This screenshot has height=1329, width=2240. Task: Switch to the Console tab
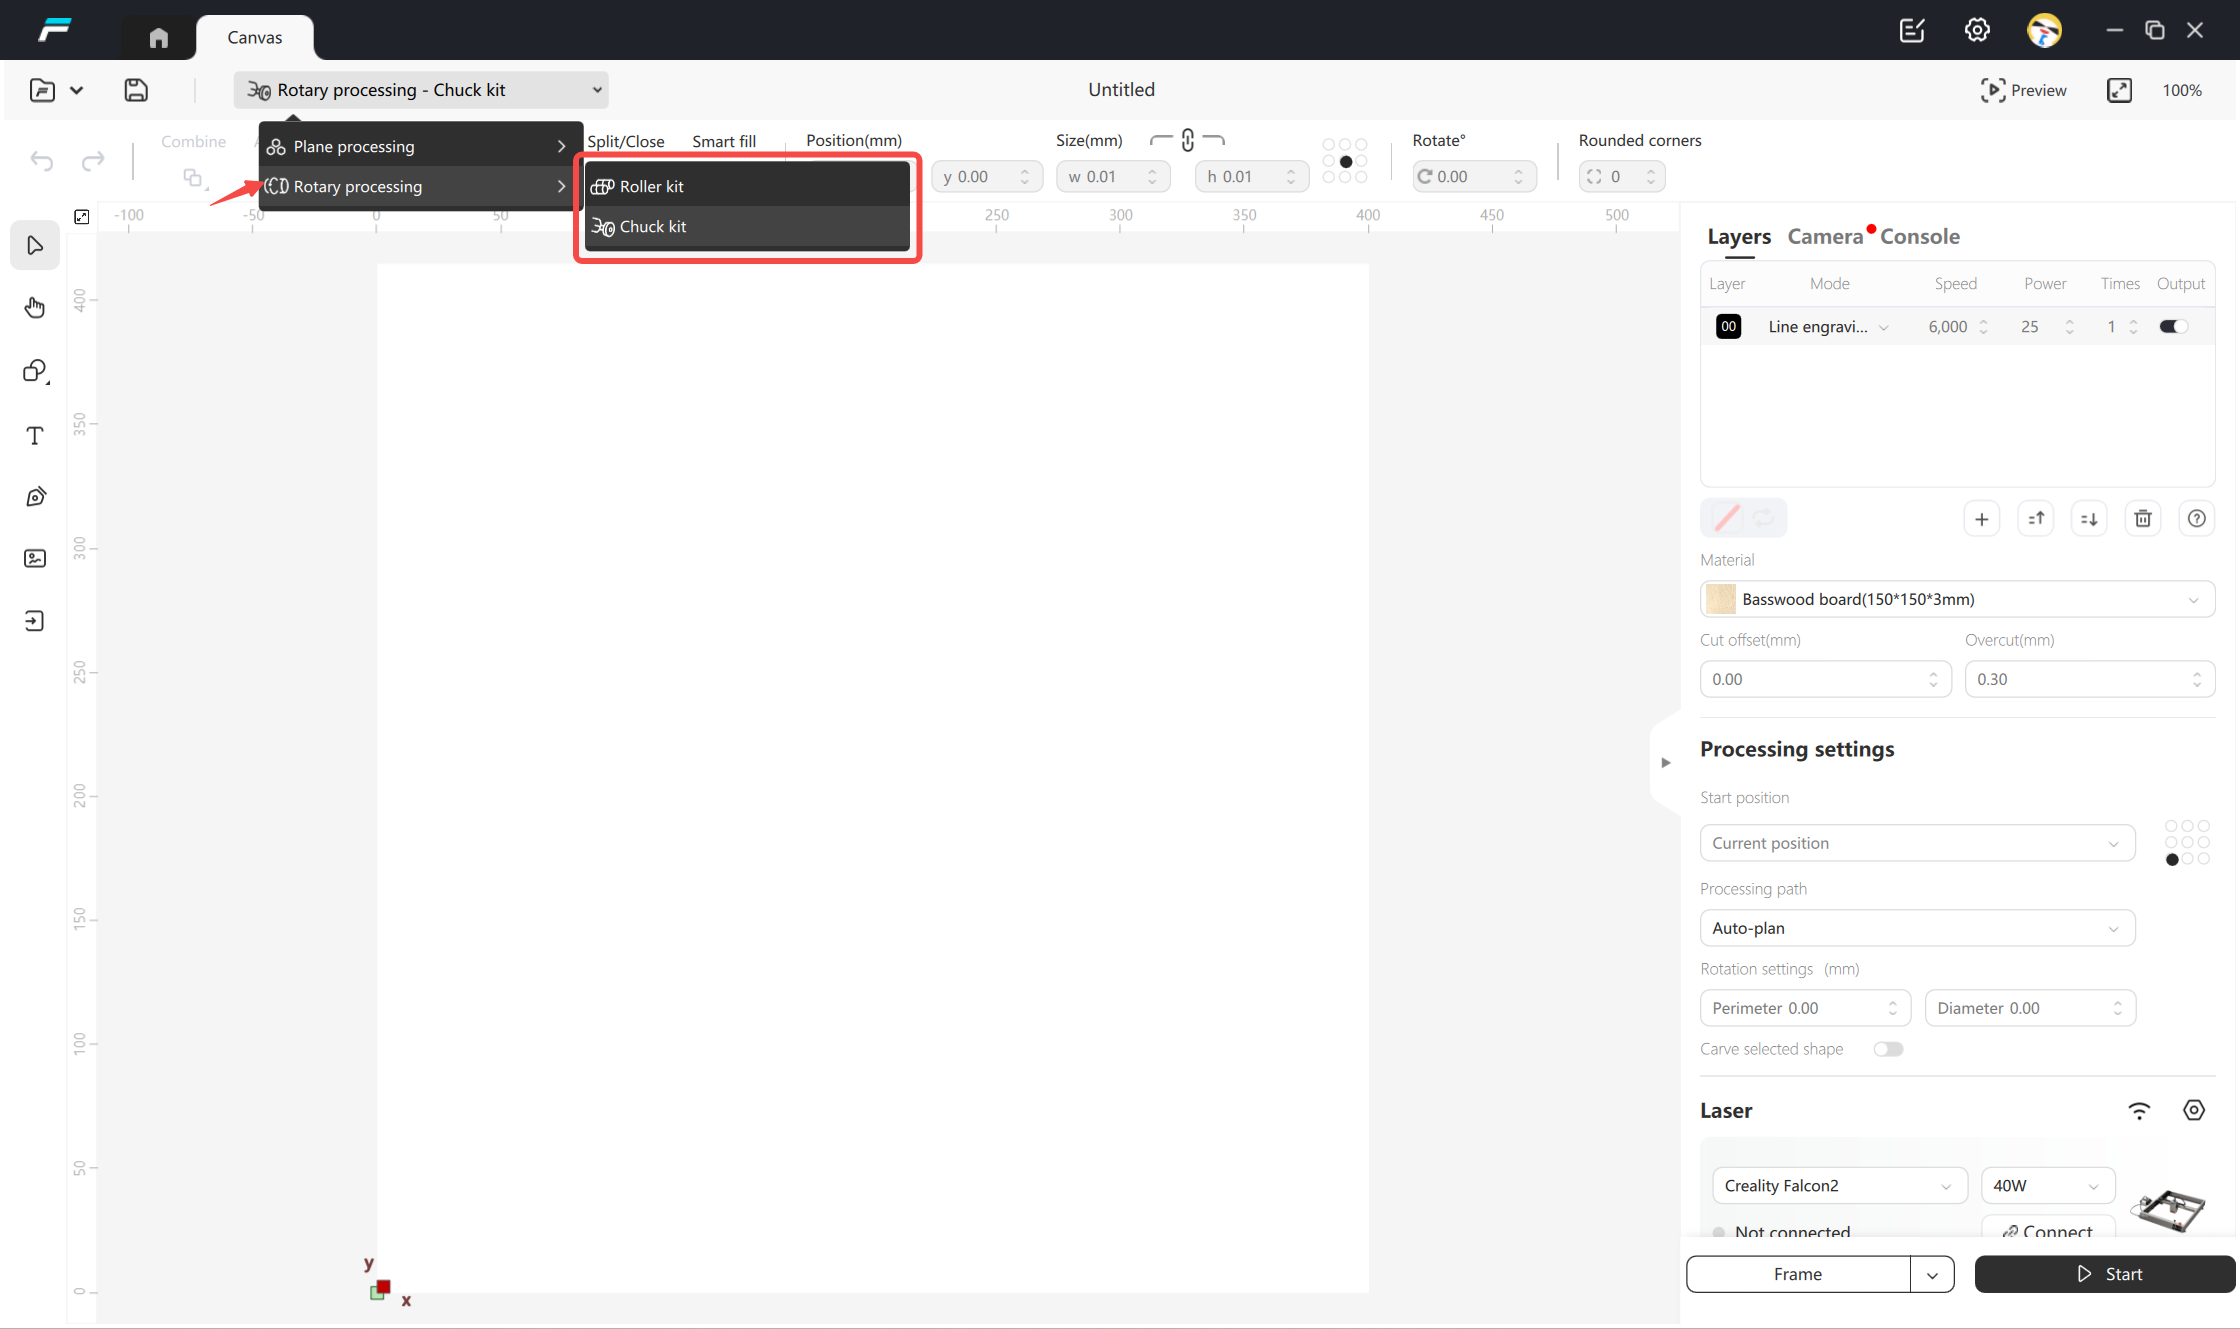pyautogui.click(x=1919, y=237)
